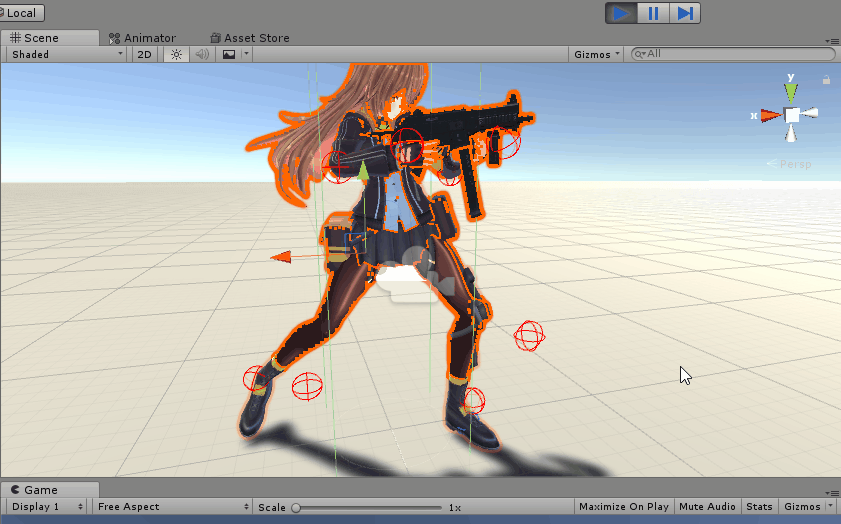The height and width of the screenshot is (524, 841).
Task: Toggle the scene gizmo lock icon
Action: (x=826, y=79)
